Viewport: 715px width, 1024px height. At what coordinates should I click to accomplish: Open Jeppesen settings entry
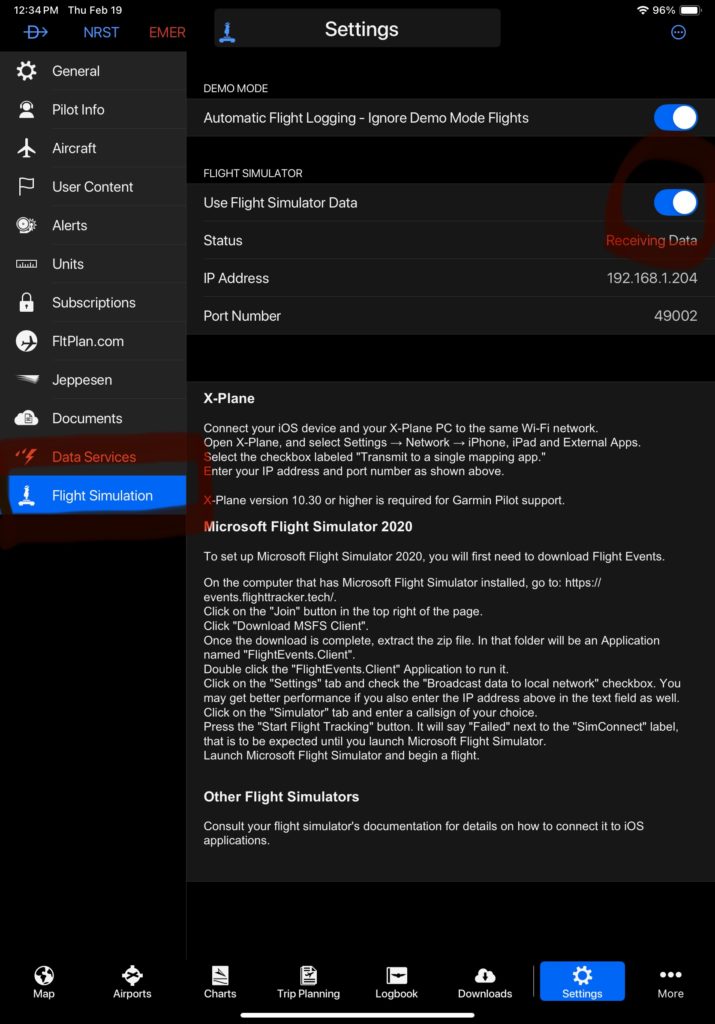tap(81, 380)
